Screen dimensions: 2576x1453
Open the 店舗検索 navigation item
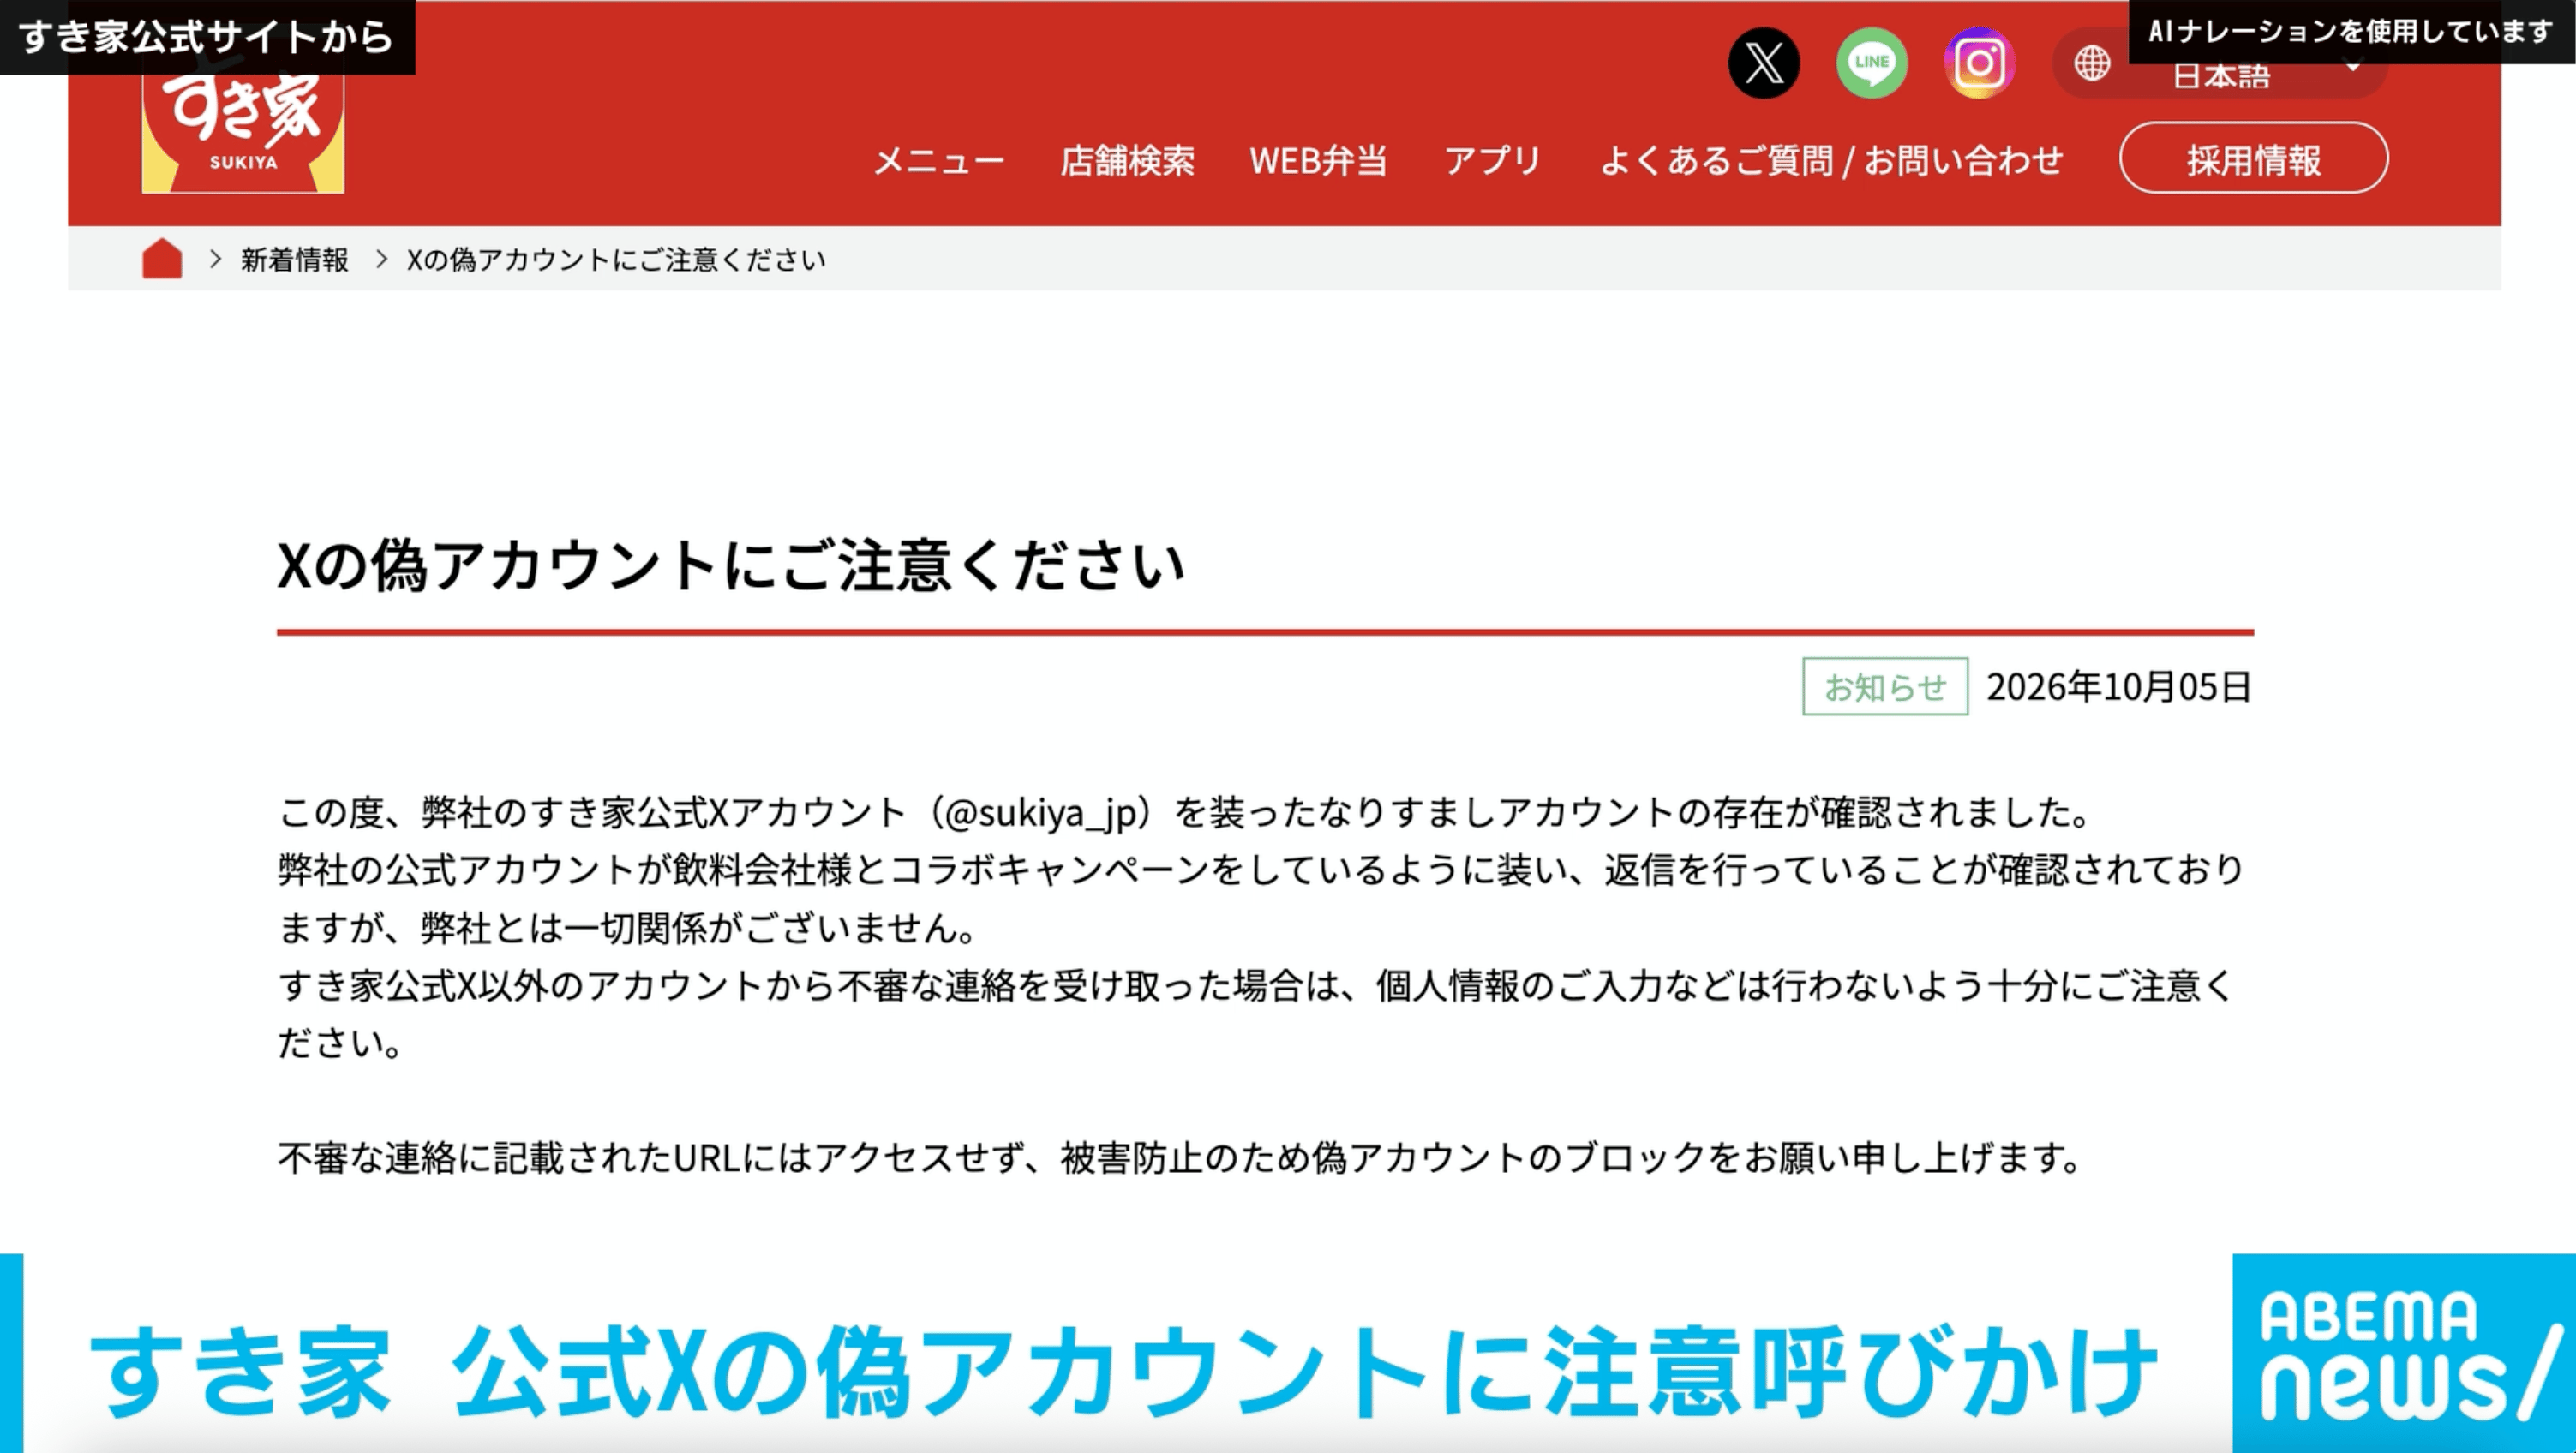pos(1127,160)
